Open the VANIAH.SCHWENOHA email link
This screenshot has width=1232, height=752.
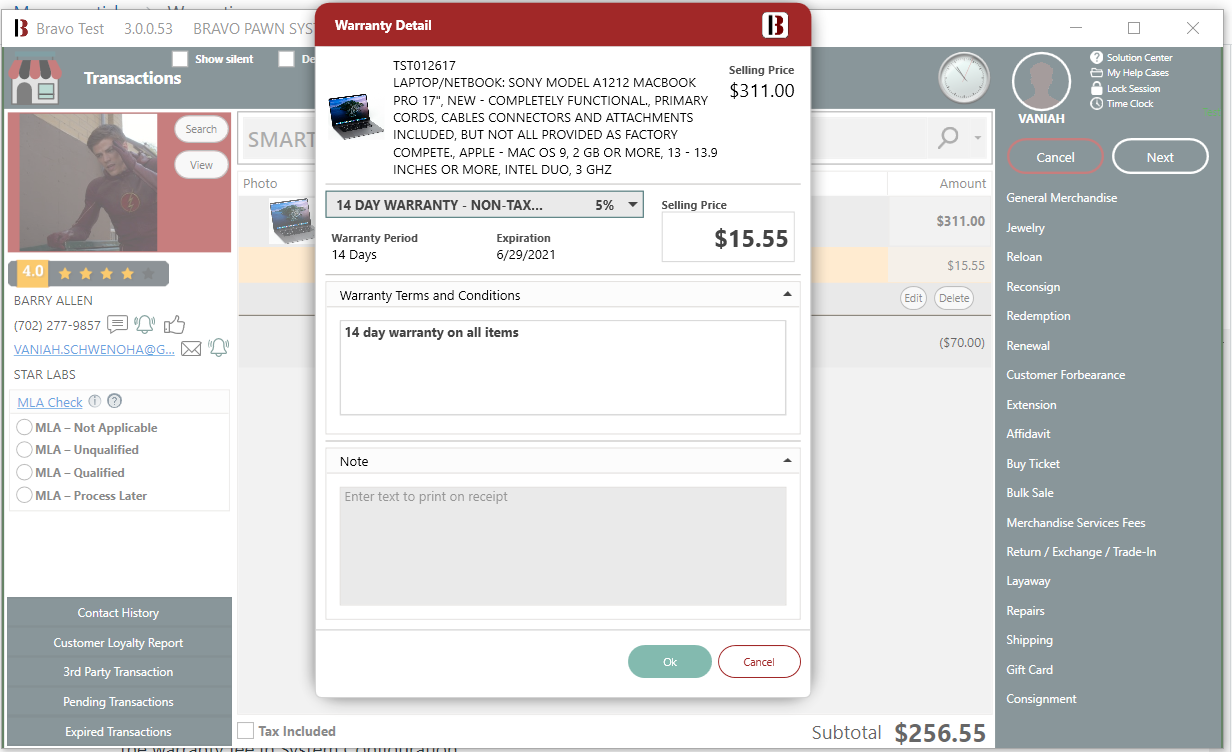(94, 349)
